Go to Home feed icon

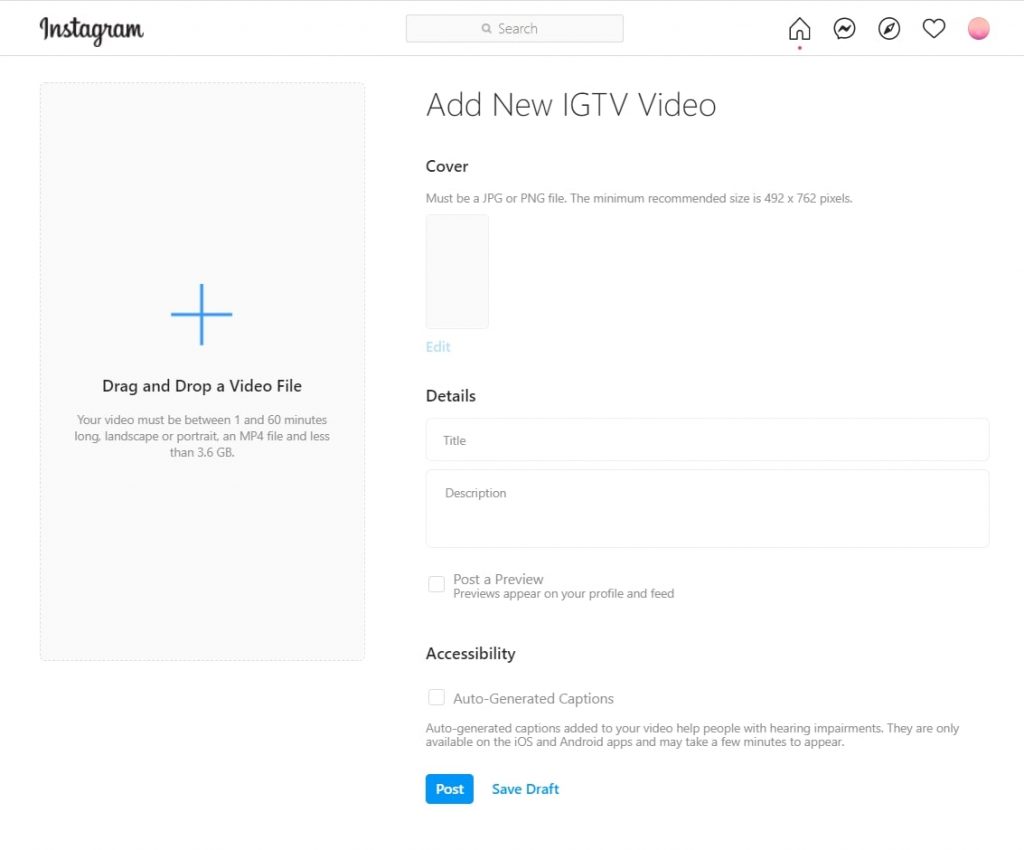[x=799, y=29]
